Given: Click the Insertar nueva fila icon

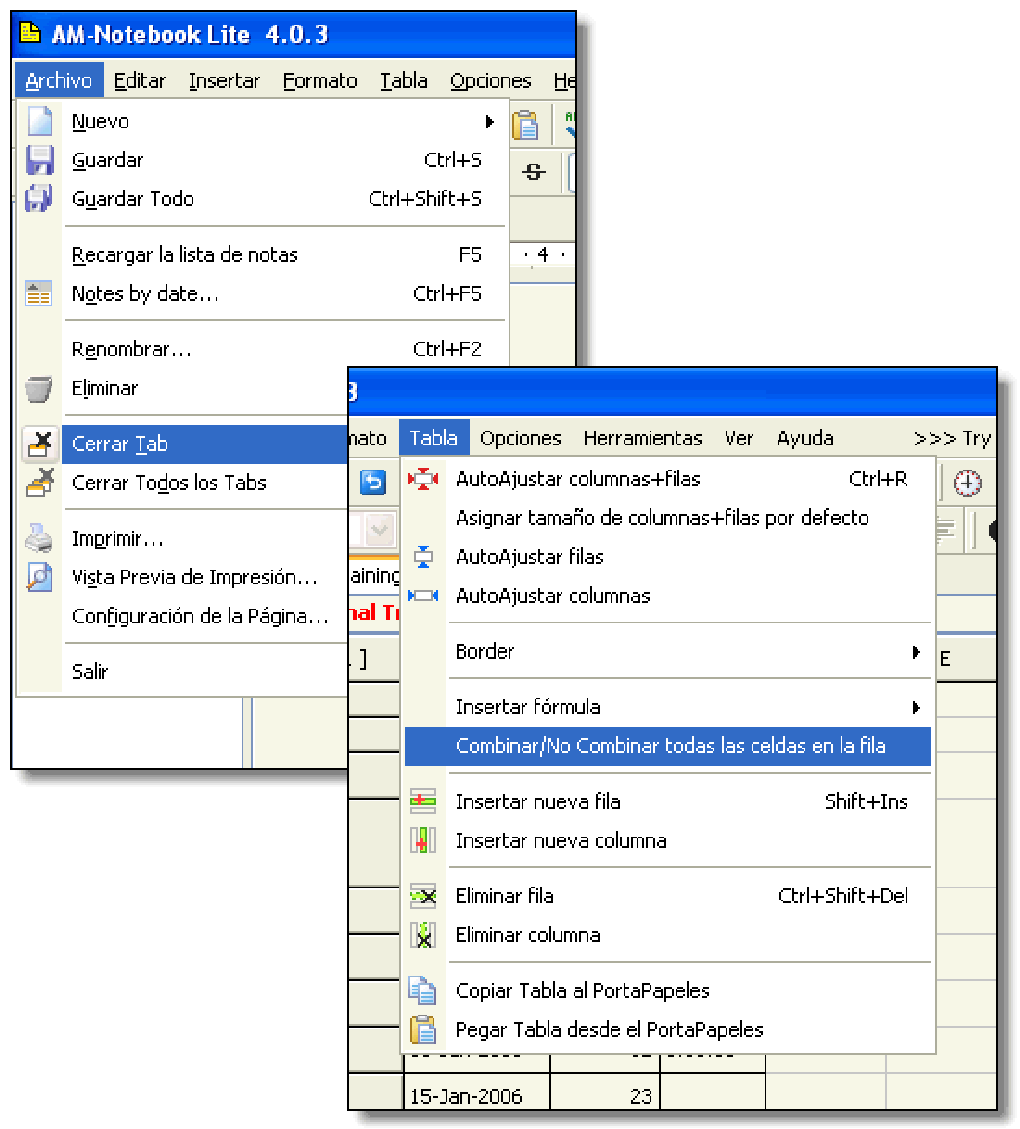Looking at the screenshot, I should coord(424,801).
